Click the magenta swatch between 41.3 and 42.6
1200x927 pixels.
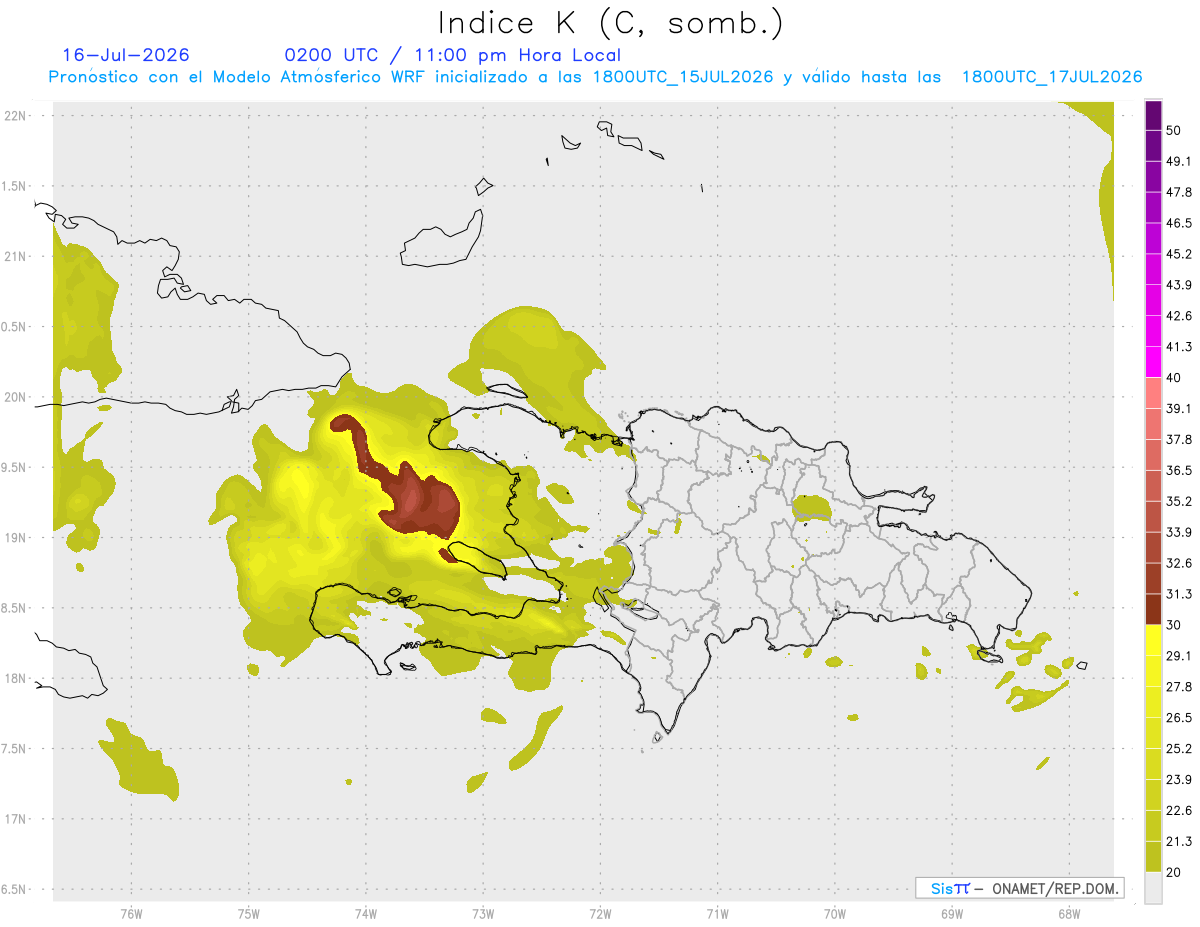pos(1153,331)
